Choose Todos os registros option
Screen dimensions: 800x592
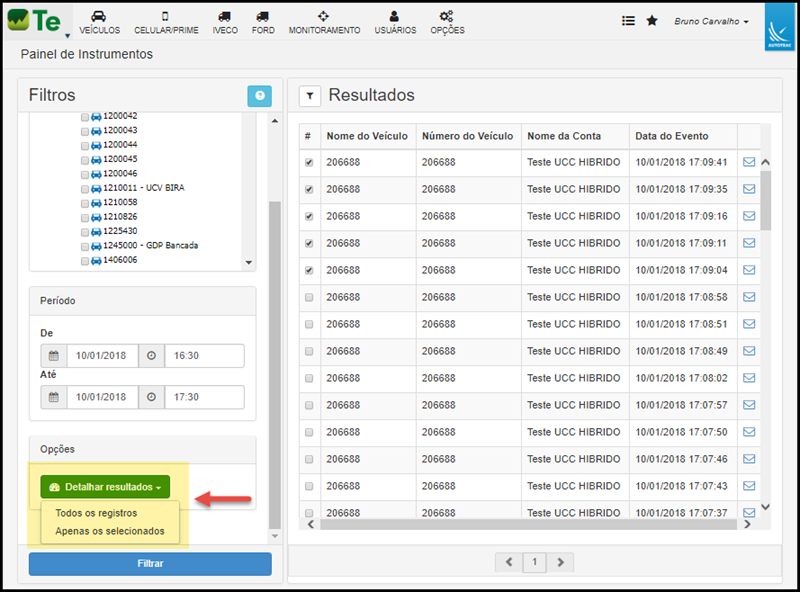(x=96, y=513)
